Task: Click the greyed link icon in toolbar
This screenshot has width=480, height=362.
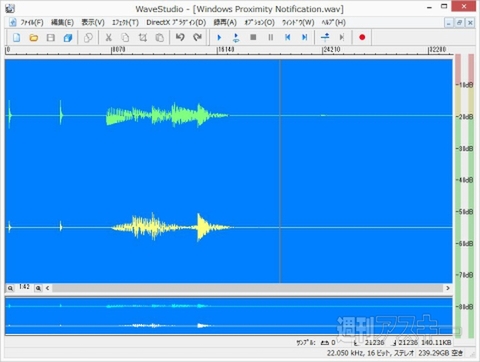Action: tap(88, 37)
